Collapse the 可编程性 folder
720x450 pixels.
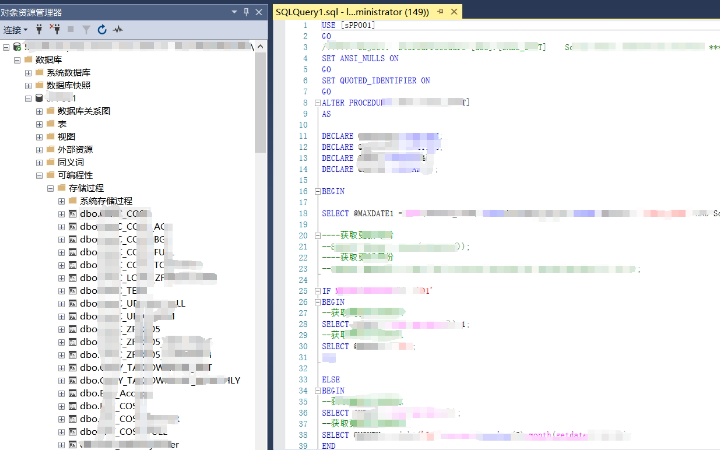[x=39, y=175]
